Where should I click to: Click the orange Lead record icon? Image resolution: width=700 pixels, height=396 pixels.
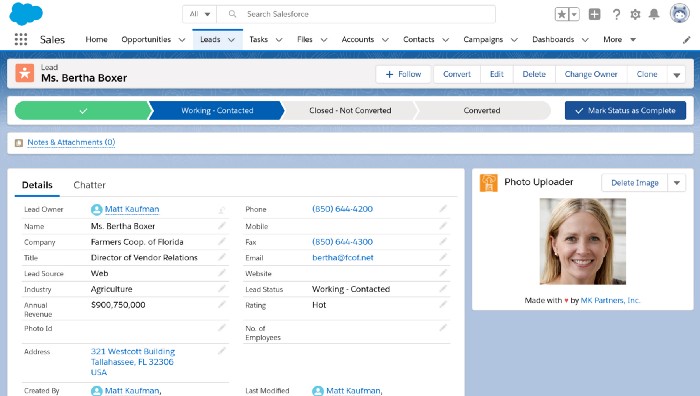coord(25,73)
